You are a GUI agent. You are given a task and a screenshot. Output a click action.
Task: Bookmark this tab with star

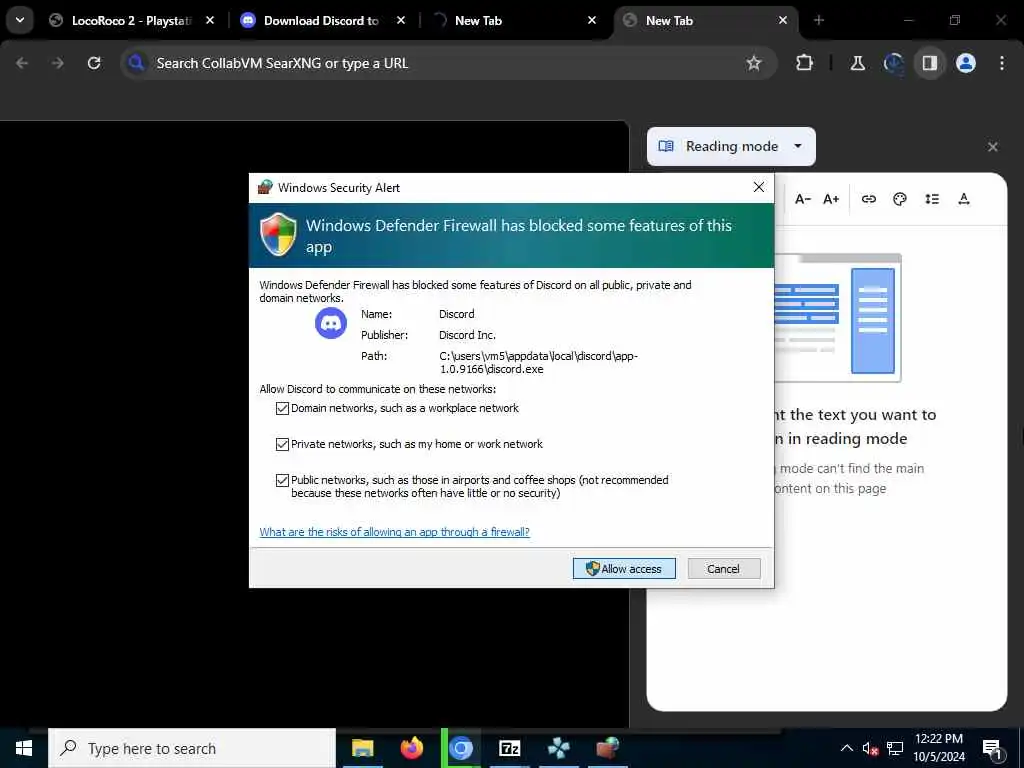[x=754, y=63]
